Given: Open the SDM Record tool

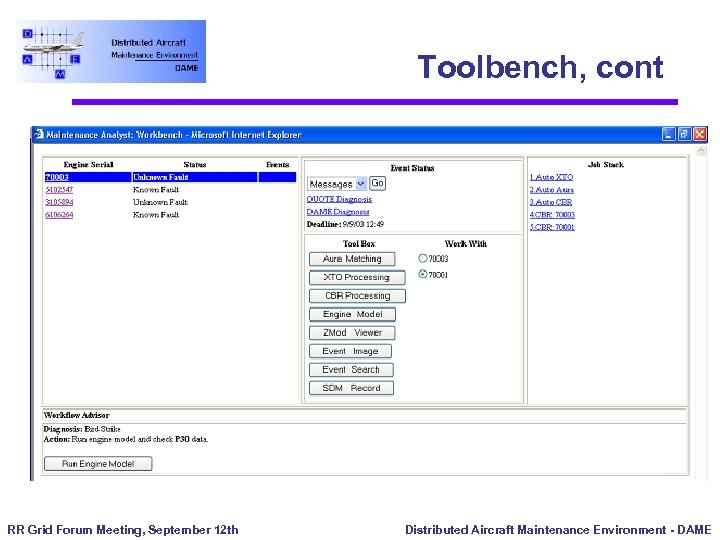Looking at the screenshot, I should [351, 388].
